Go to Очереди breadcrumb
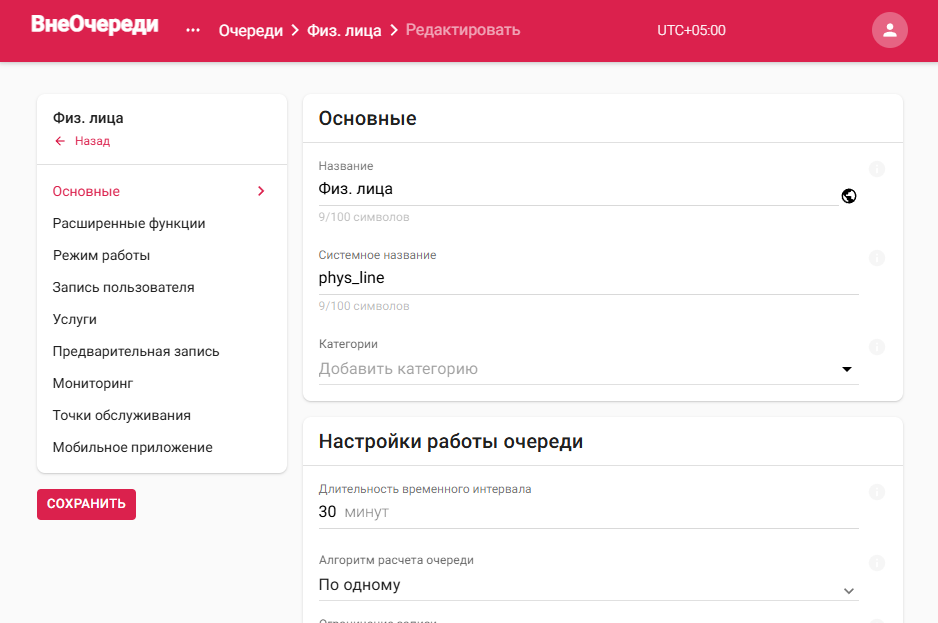The width and height of the screenshot is (938, 623). pos(251,31)
